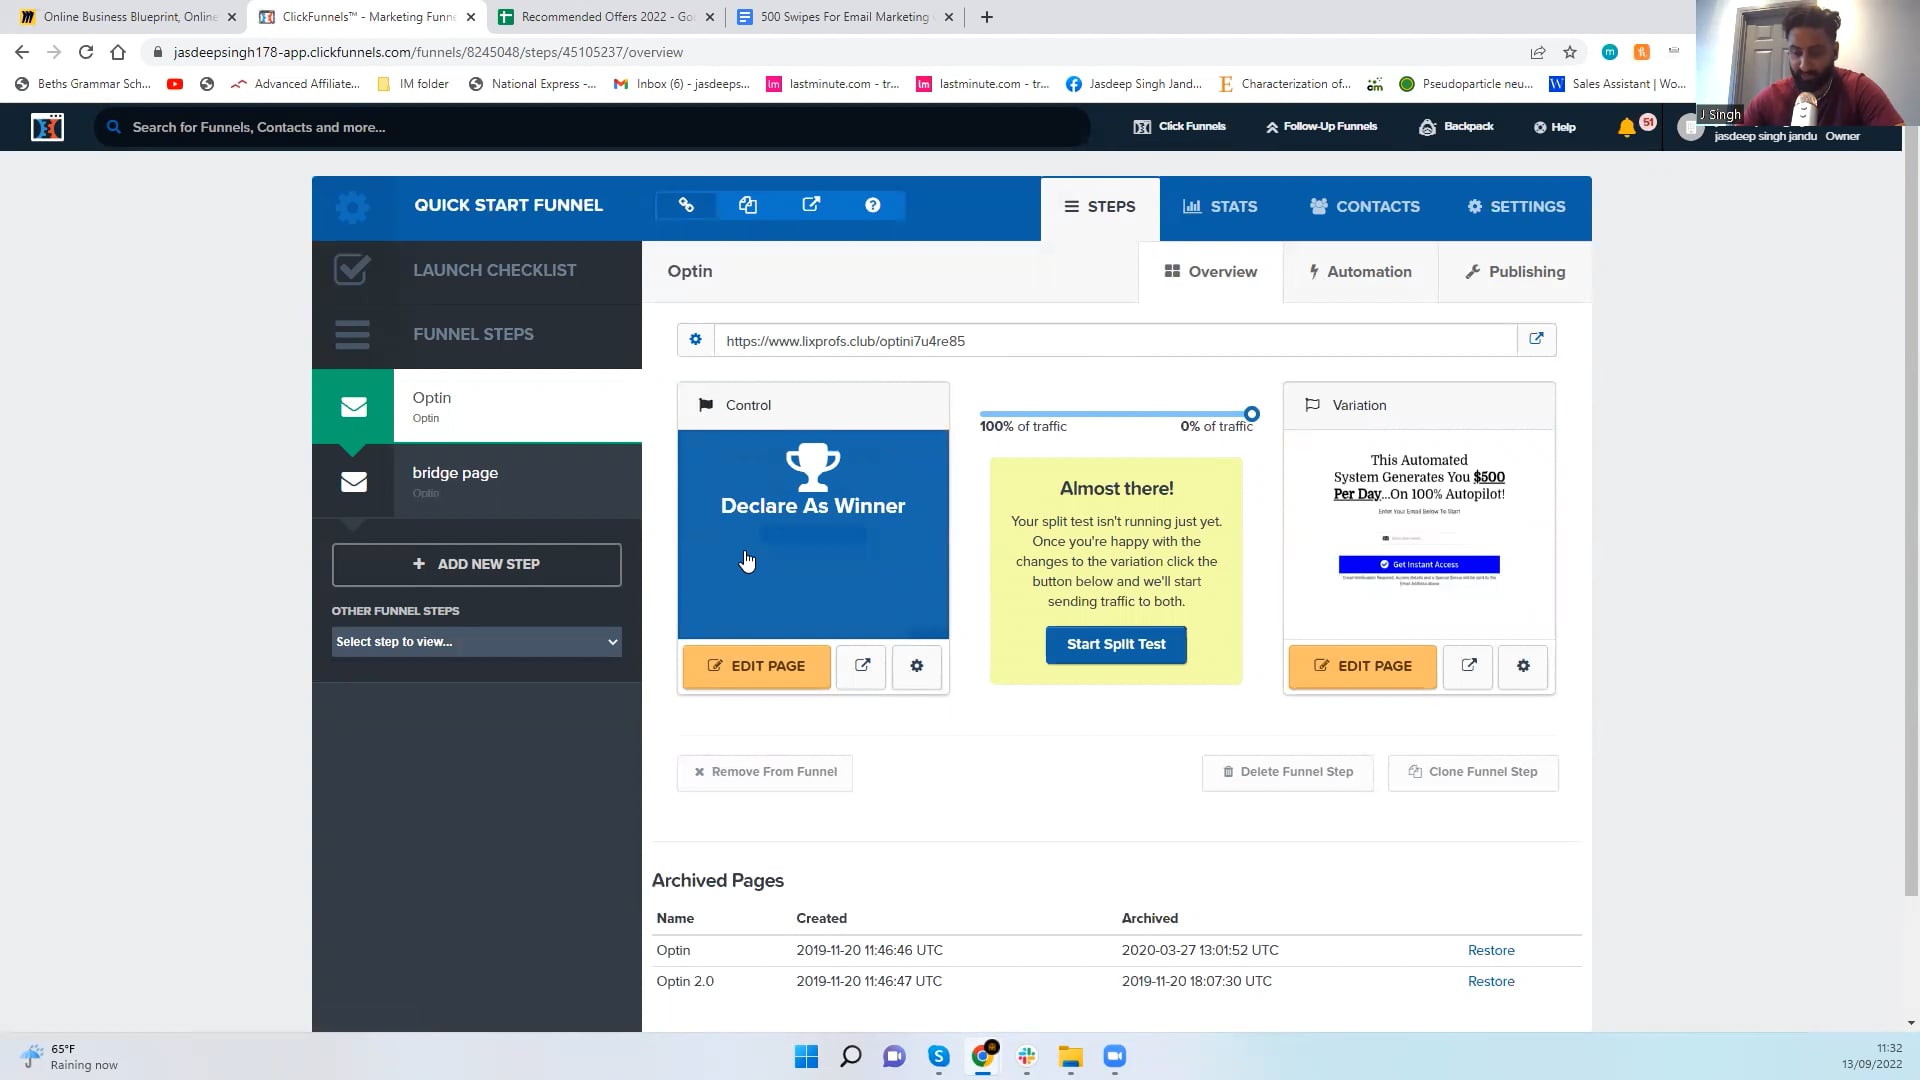Screen dimensions: 1920x1080
Task: Click ADD NEW STEP button
Action: 476,565
